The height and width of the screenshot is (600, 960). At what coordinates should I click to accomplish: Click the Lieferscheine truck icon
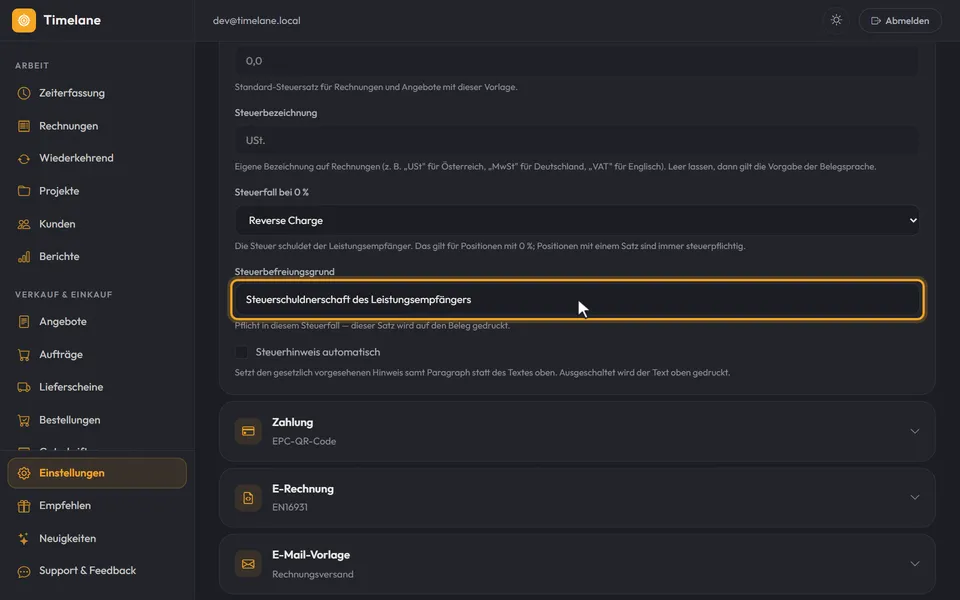[x=24, y=387]
